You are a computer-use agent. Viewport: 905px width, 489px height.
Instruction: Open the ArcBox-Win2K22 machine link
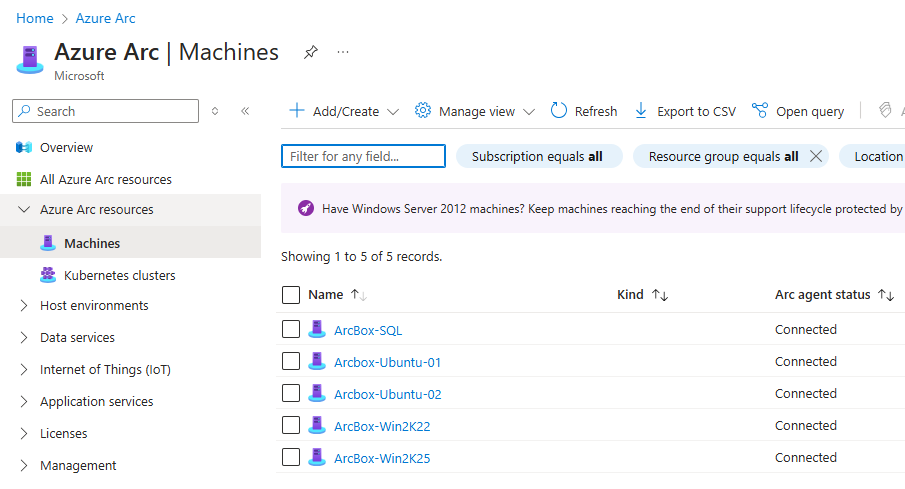[382, 426]
